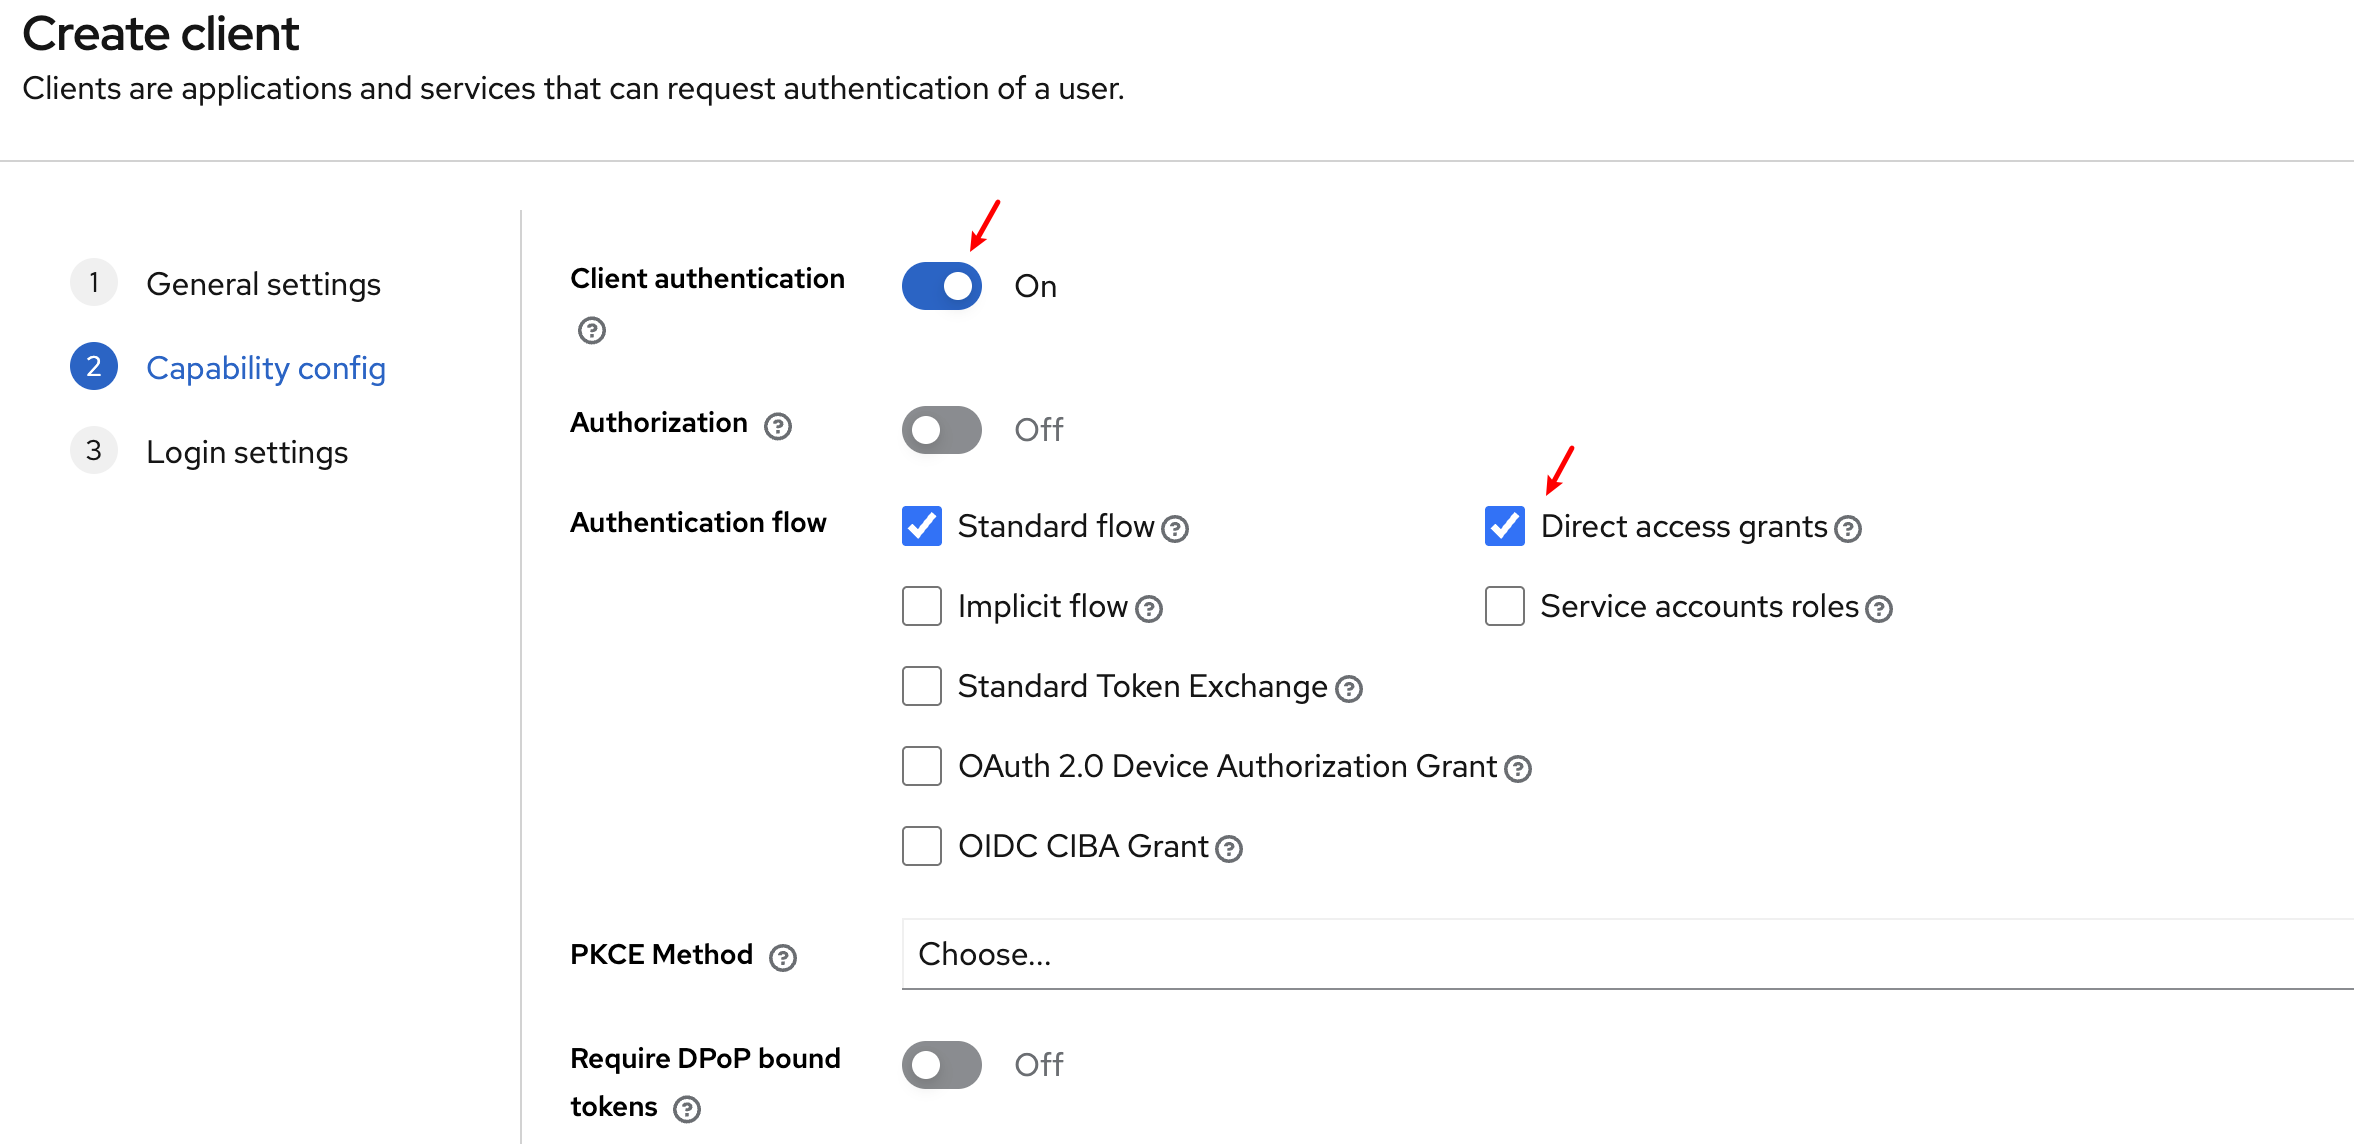
Task: Enable the Authorization toggle
Action: [x=941, y=429]
